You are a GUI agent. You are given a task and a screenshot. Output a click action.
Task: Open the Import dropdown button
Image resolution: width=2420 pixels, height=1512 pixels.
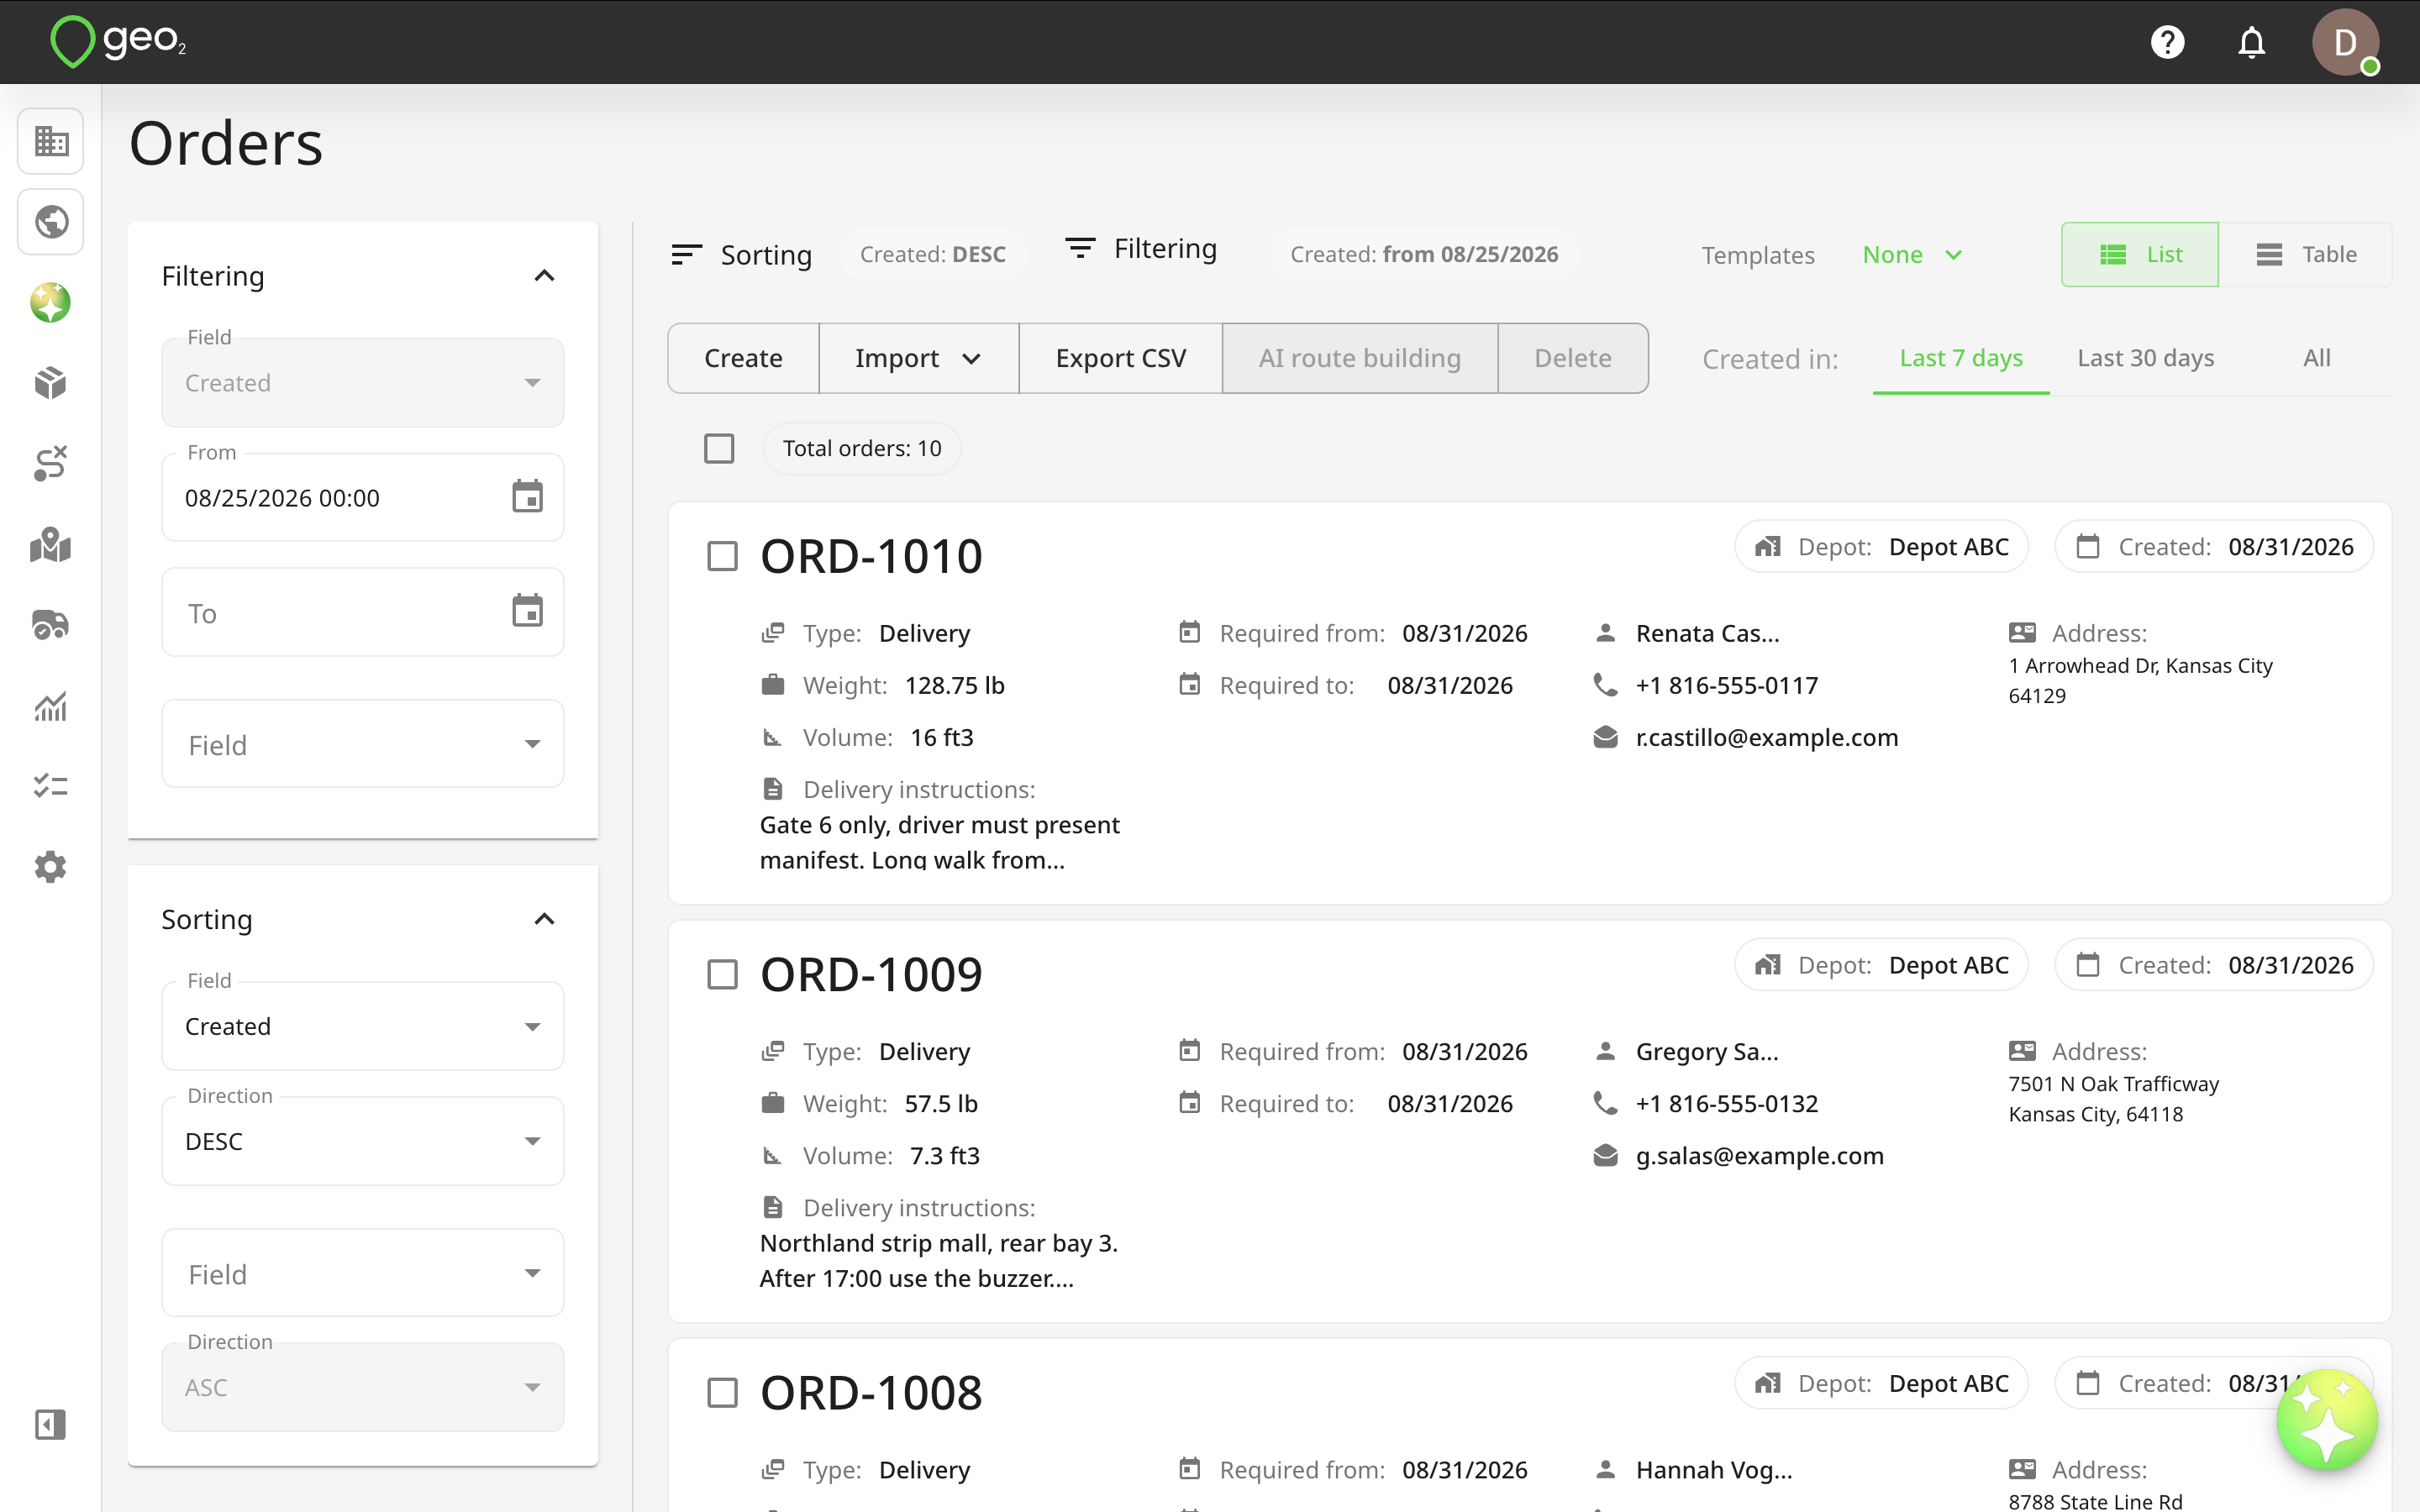point(918,358)
